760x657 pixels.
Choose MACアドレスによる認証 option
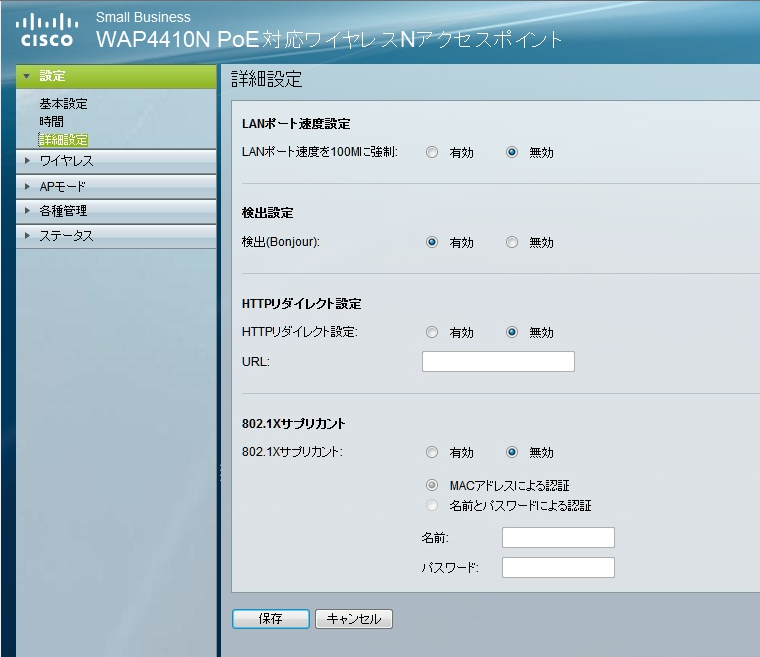[x=431, y=485]
